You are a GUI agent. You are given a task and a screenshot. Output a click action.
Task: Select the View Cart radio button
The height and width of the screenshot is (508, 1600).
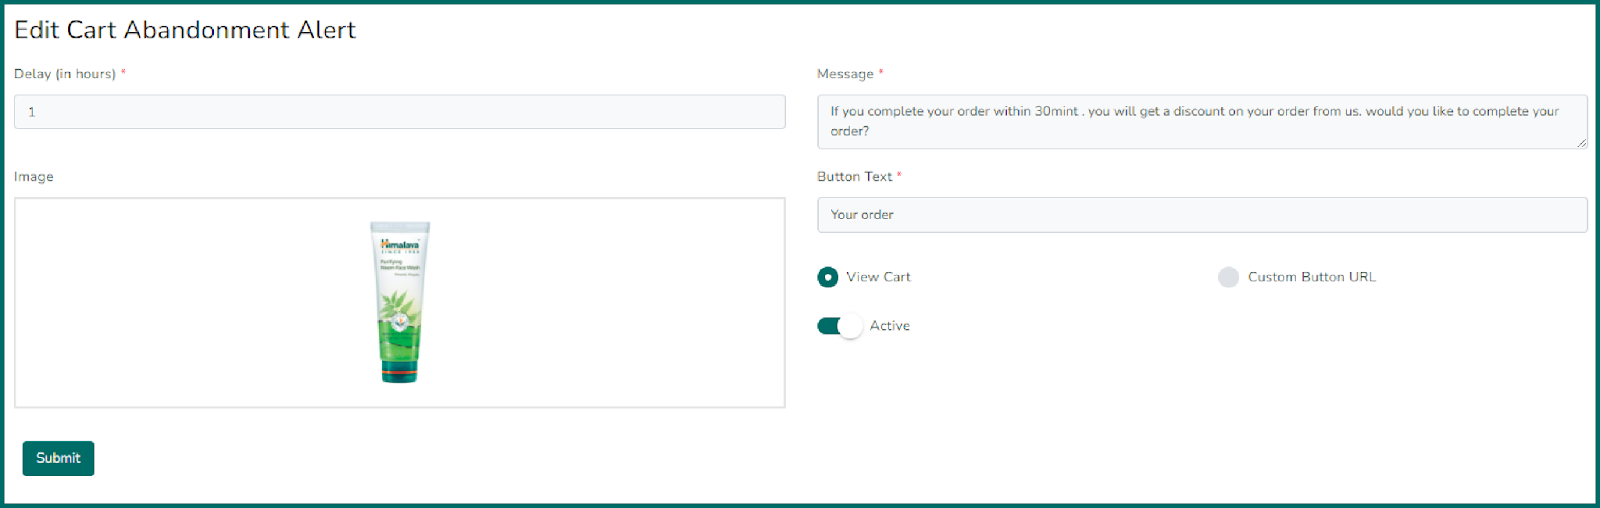[828, 277]
